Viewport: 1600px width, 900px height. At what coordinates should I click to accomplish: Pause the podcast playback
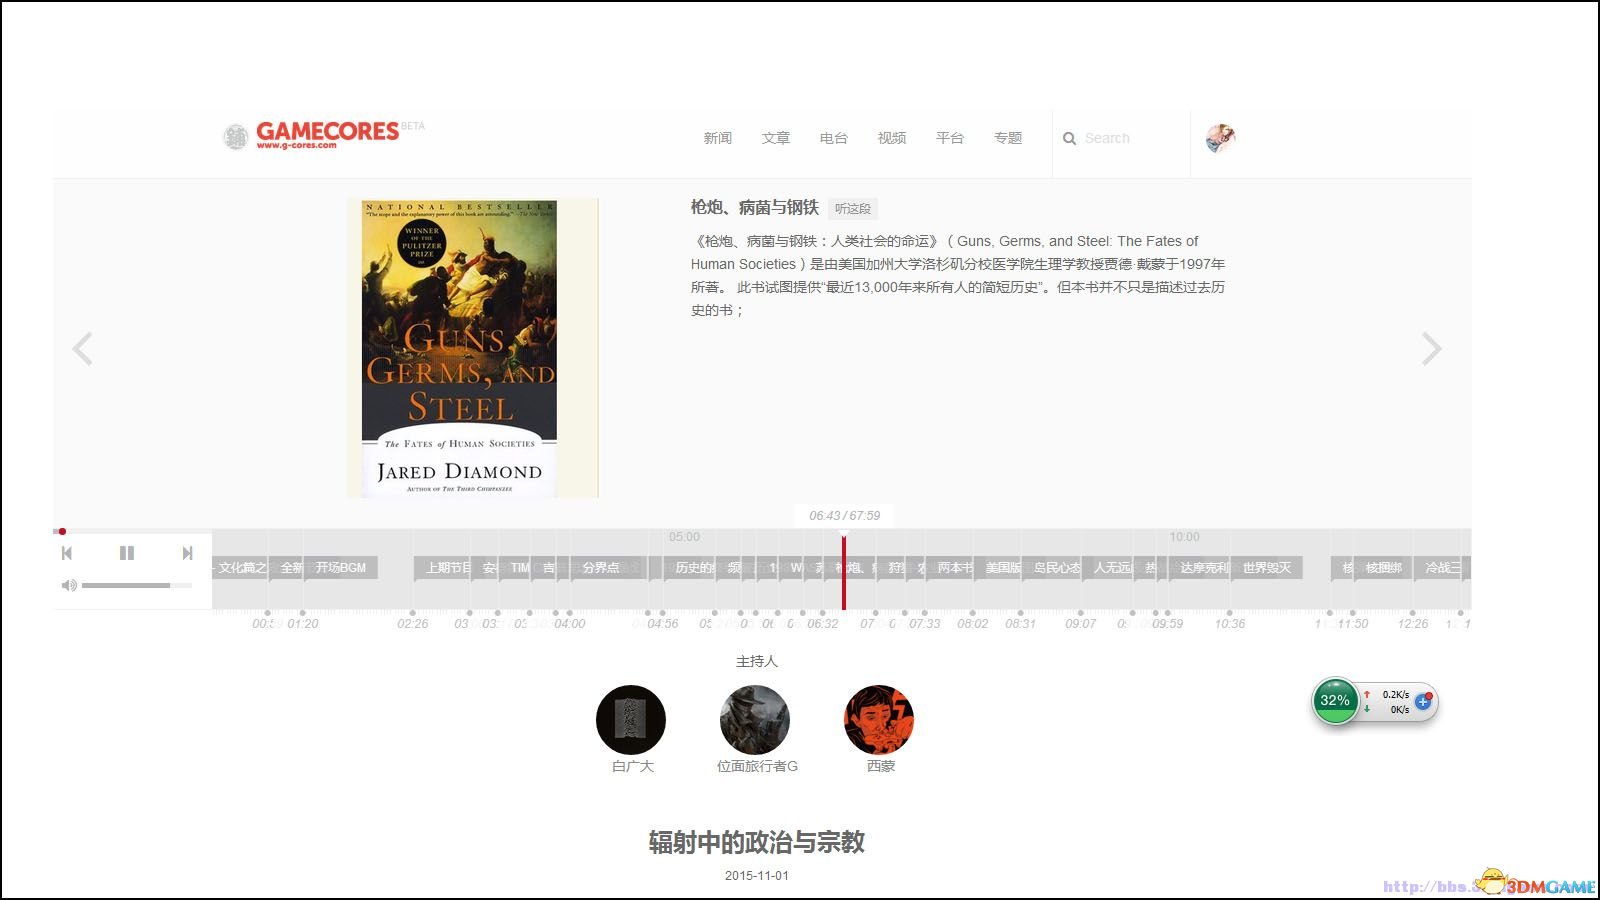(x=127, y=553)
